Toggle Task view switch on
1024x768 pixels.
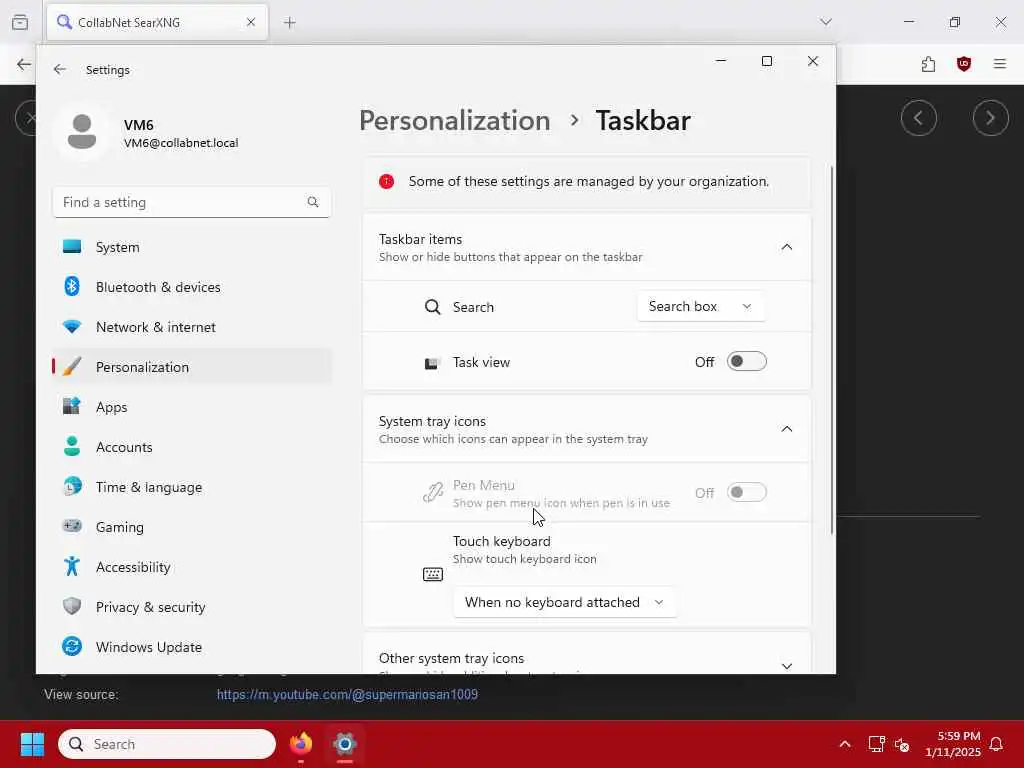point(746,362)
